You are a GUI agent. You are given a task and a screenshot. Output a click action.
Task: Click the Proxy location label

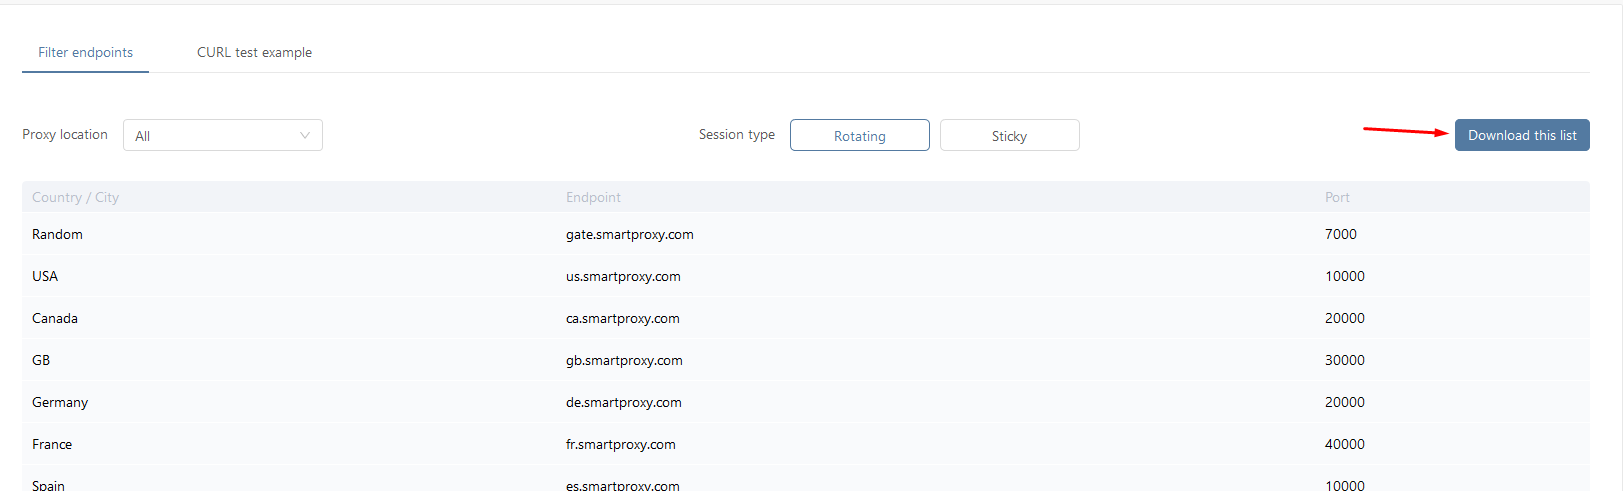point(65,134)
